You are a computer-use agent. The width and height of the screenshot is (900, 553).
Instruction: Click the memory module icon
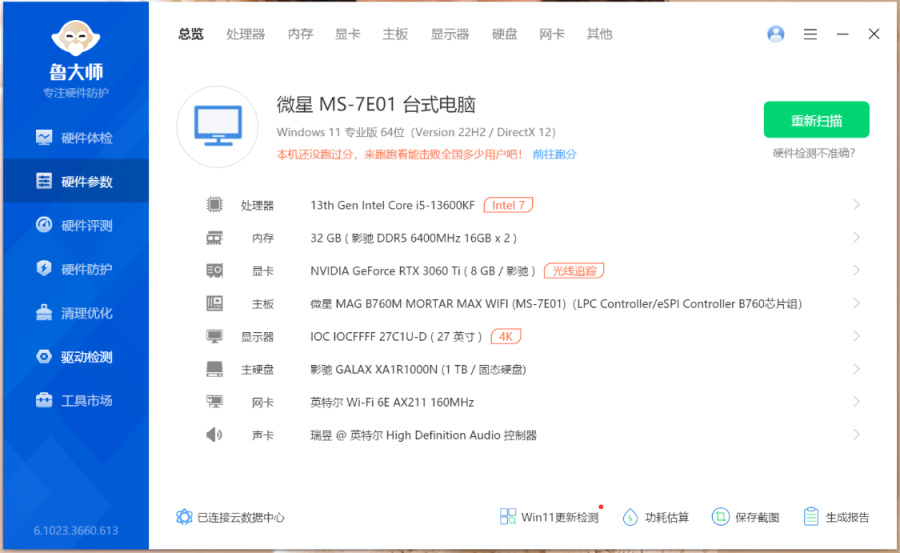pos(214,237)
